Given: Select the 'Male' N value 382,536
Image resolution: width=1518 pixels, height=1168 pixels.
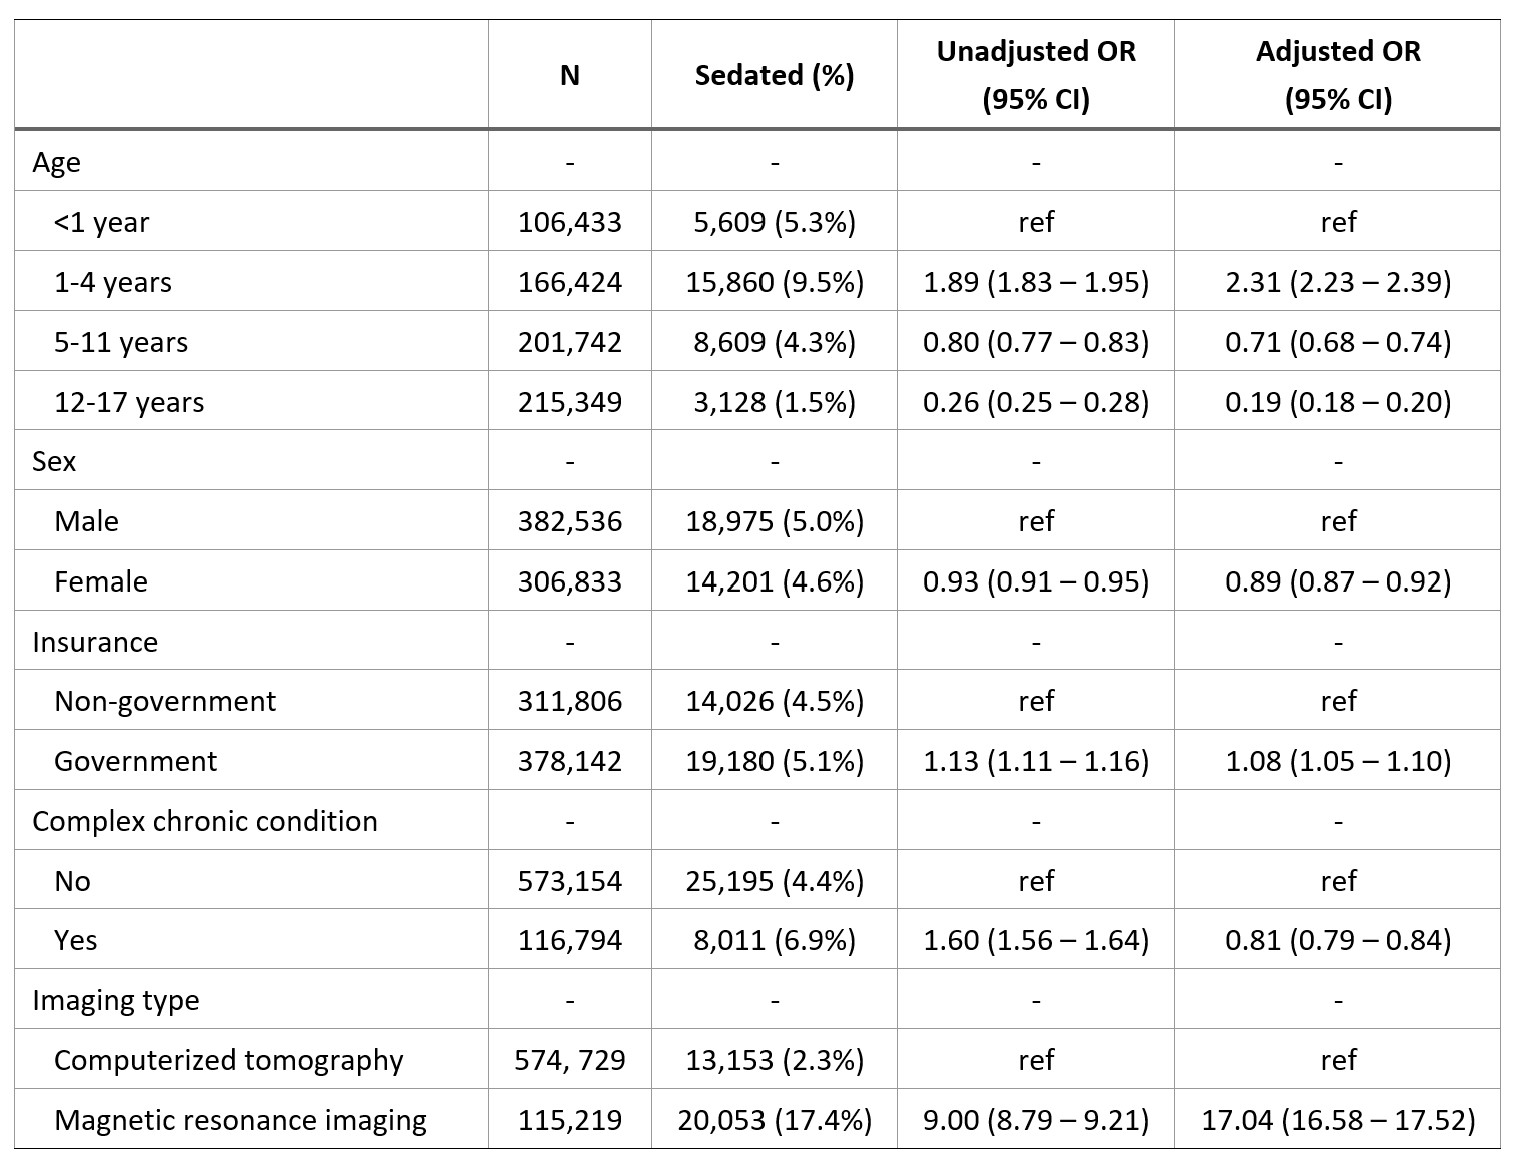Looking at the screenshot, I should pyautogui.click(x=570, y=521).
